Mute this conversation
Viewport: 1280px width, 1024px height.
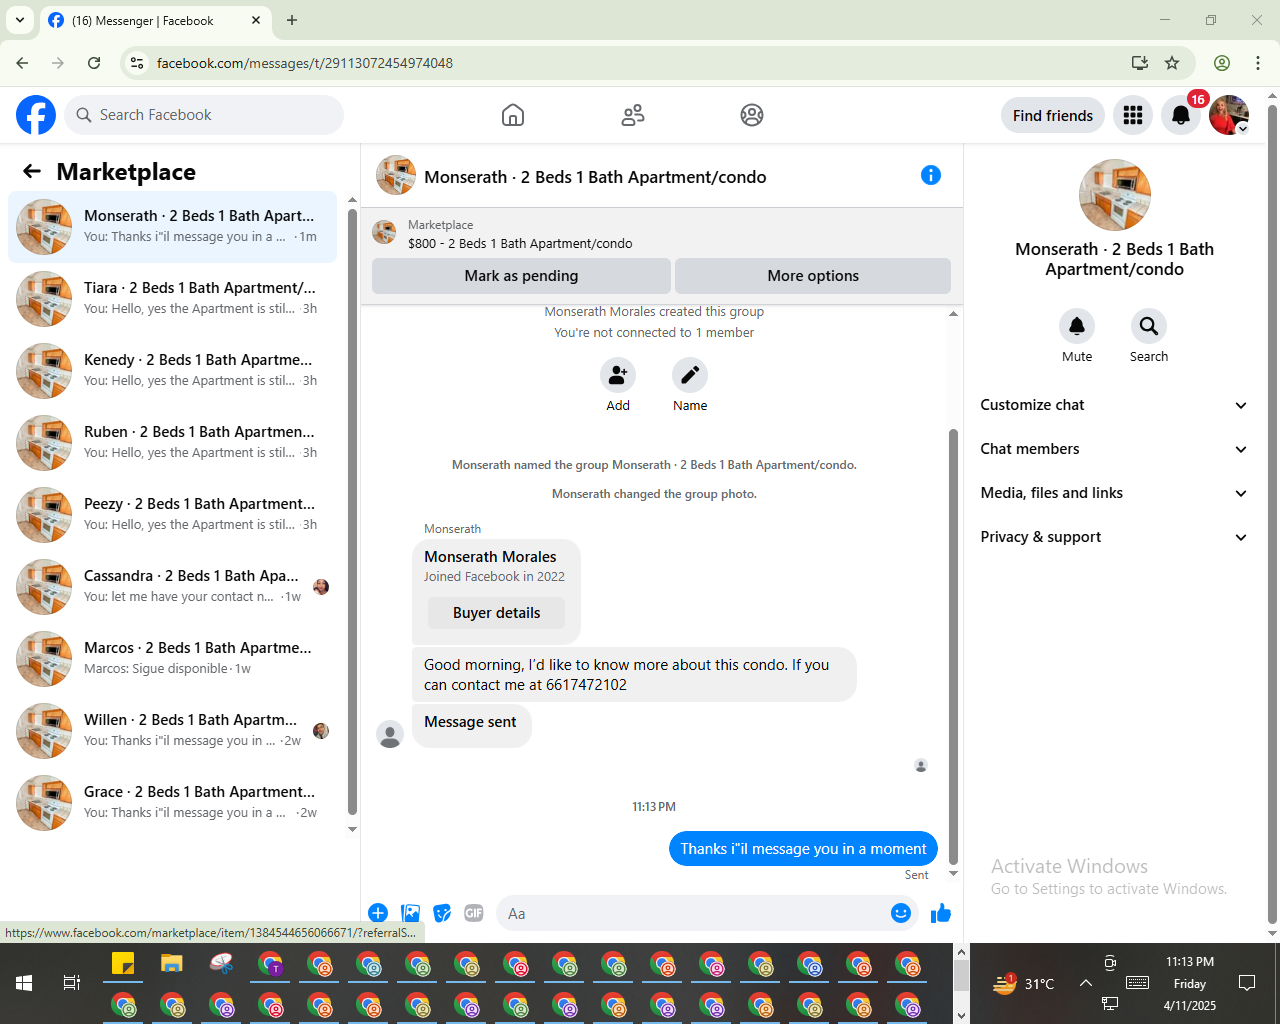click(x=1077, y=326)
